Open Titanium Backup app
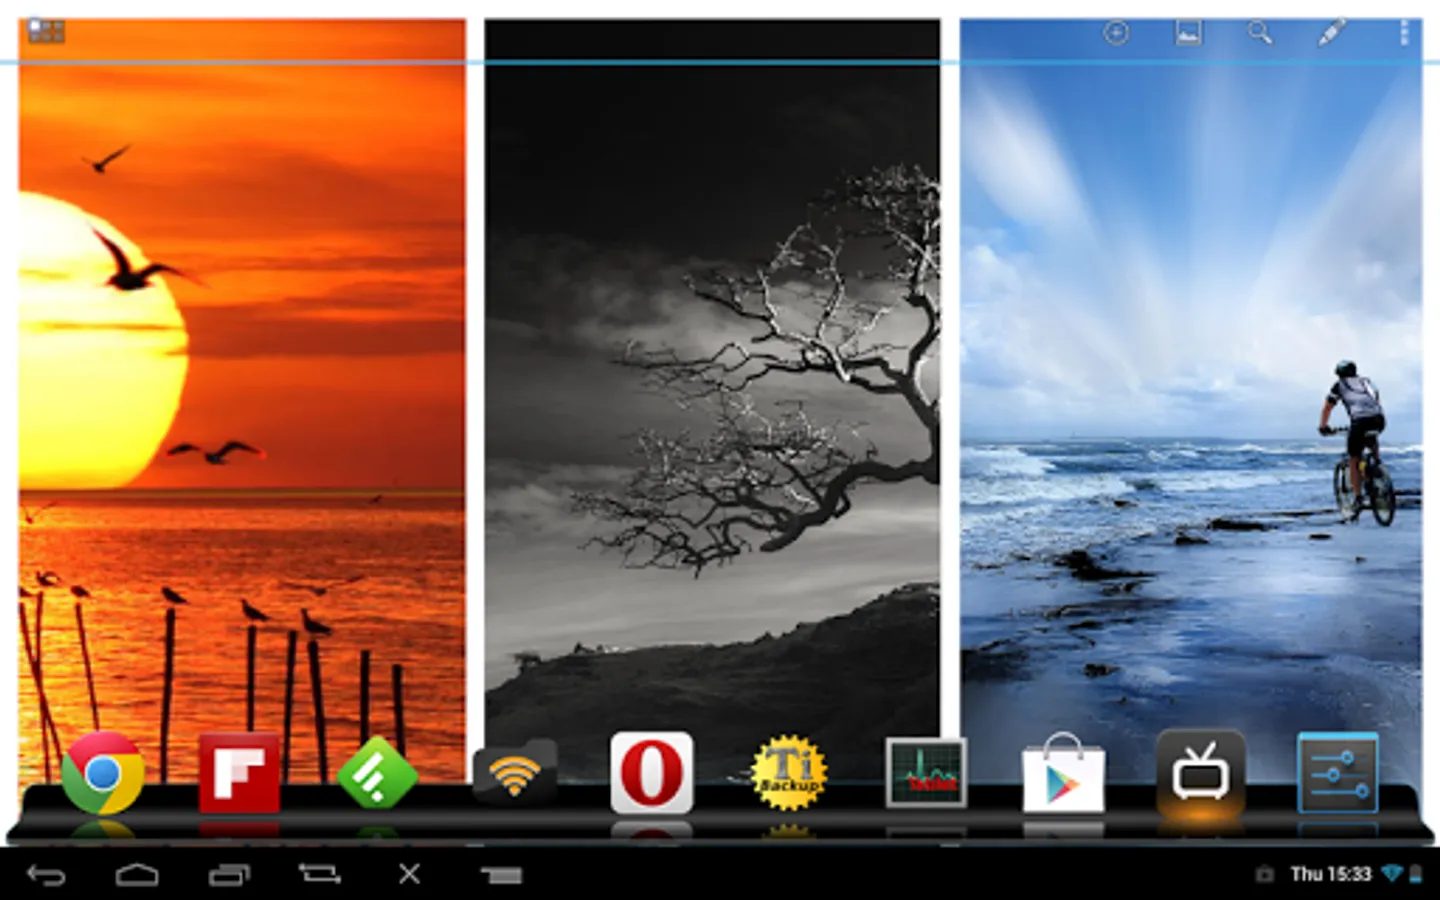This screenshot has width=1440, height=900. pyautogui.click(x=789, y=772)
